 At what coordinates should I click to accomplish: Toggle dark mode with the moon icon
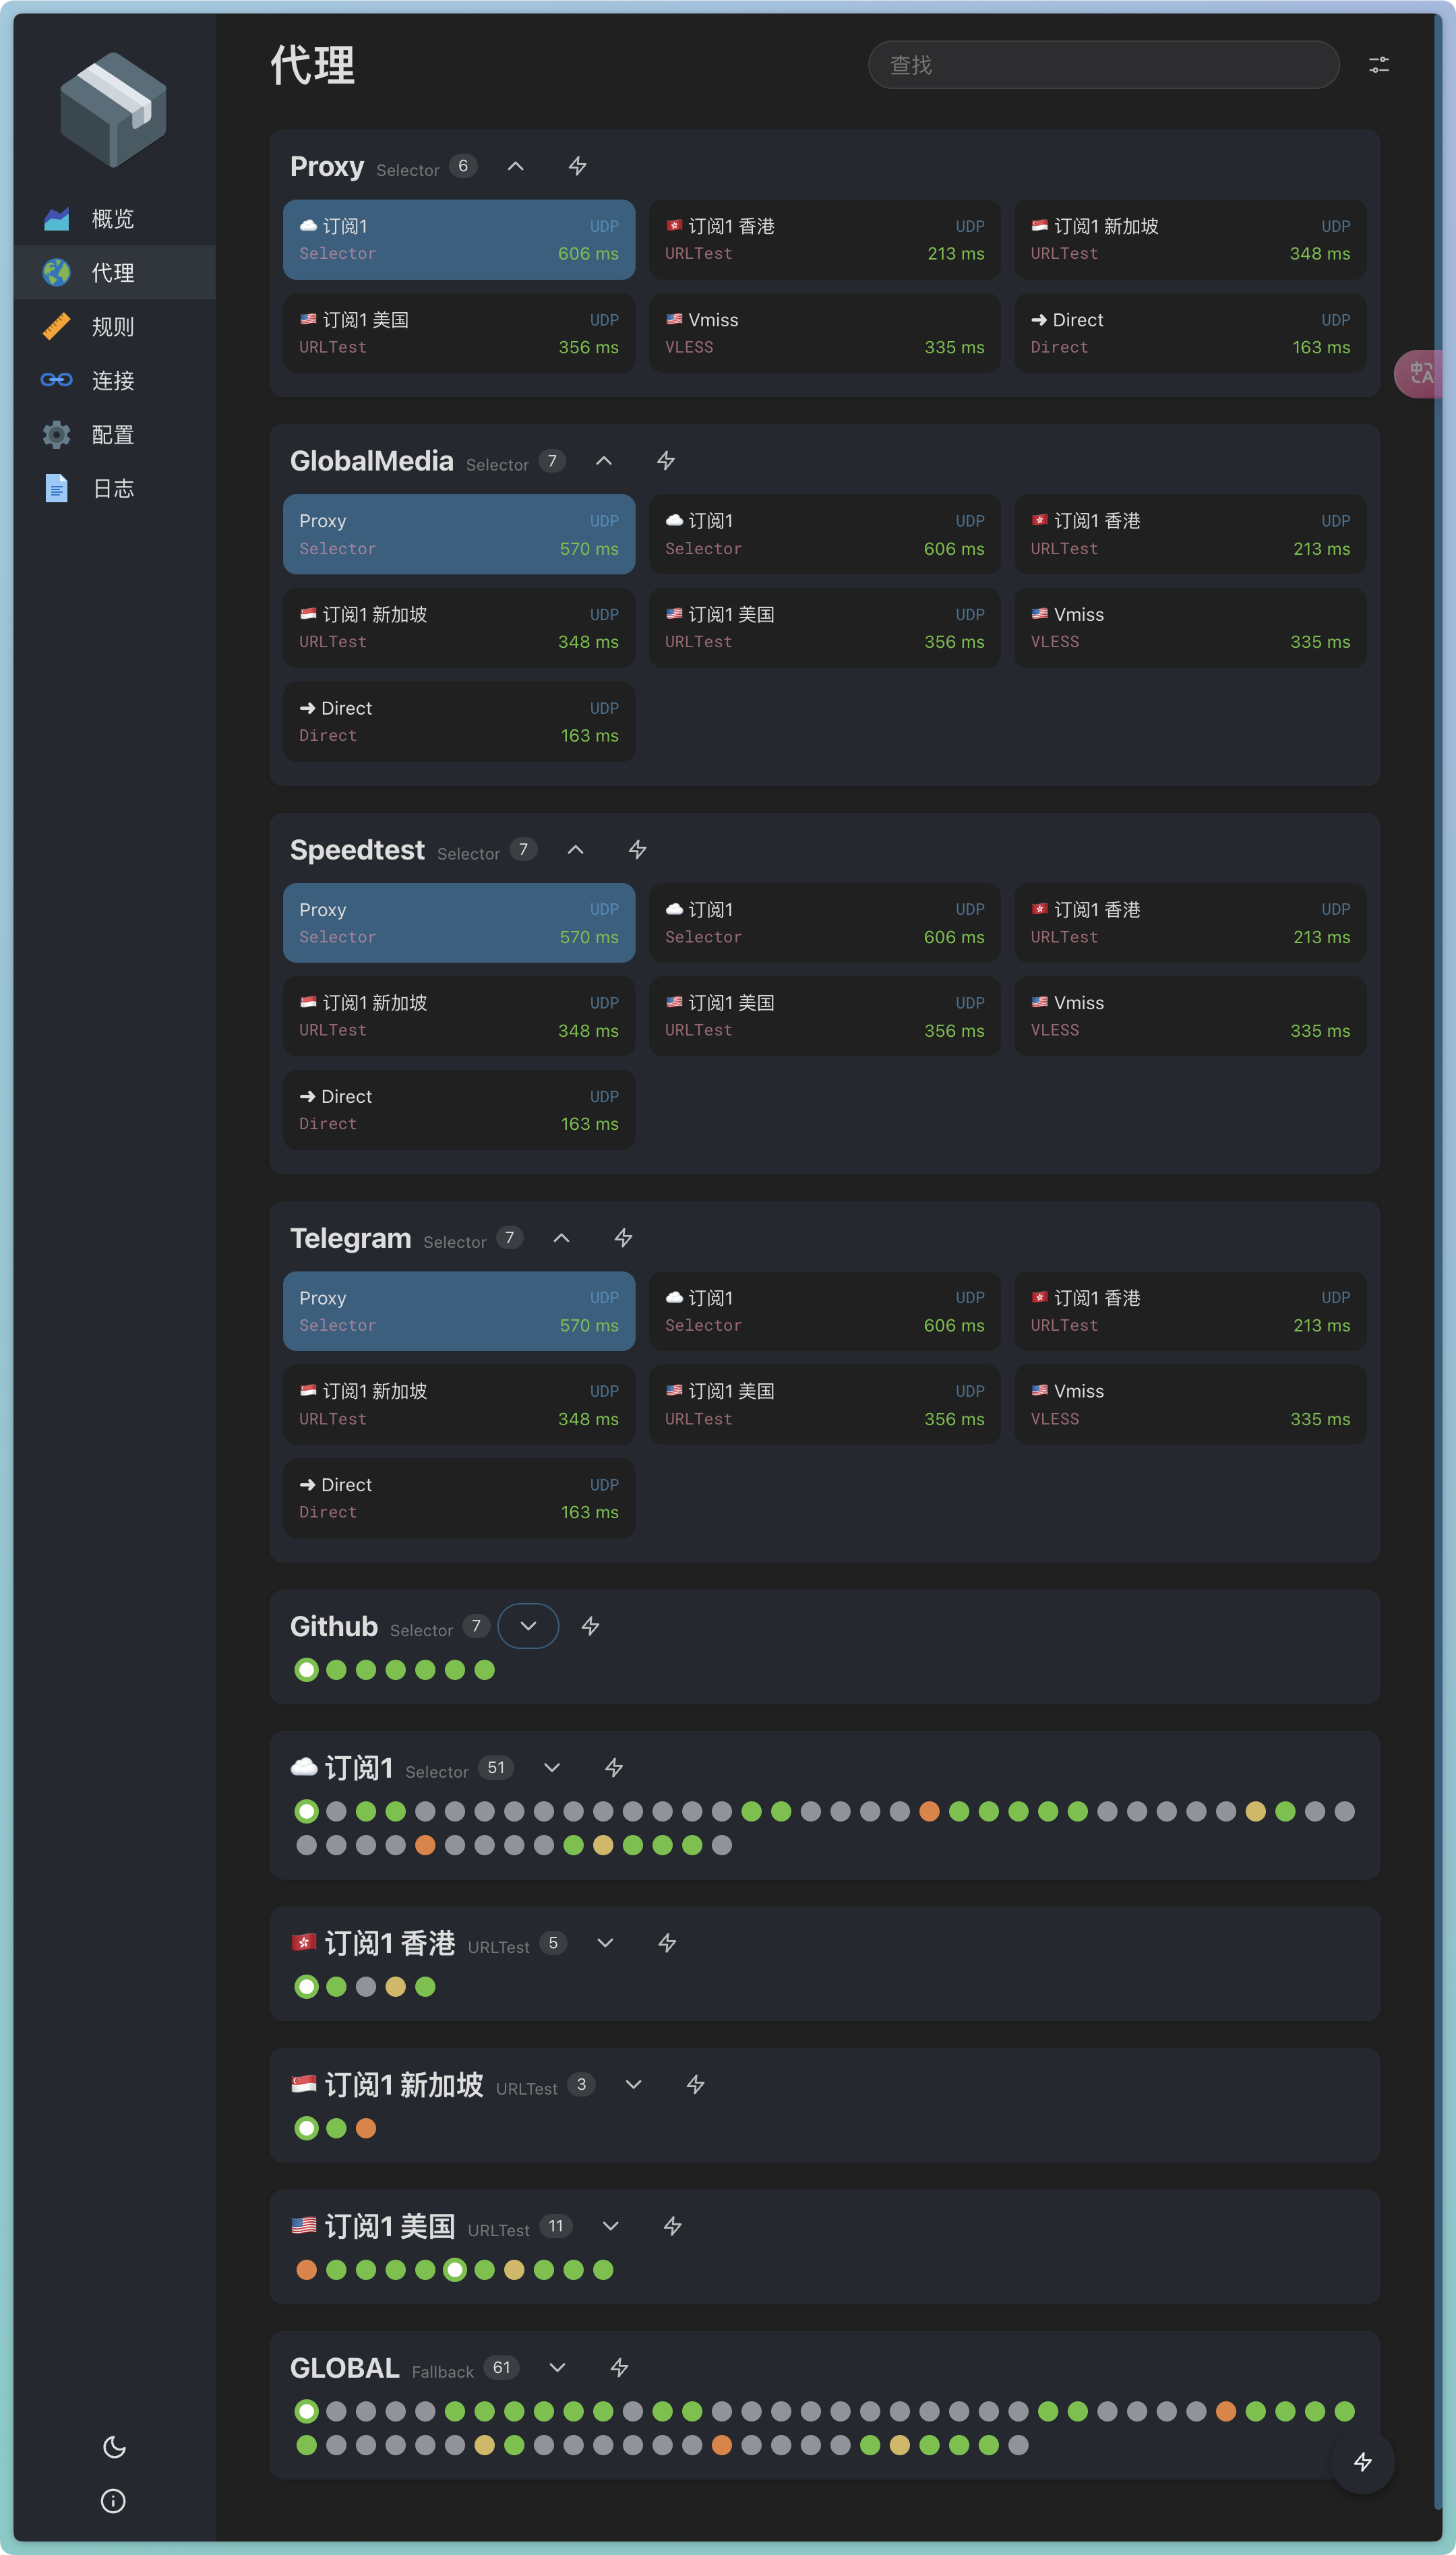pyautogui.click(x=113, y=2446)
